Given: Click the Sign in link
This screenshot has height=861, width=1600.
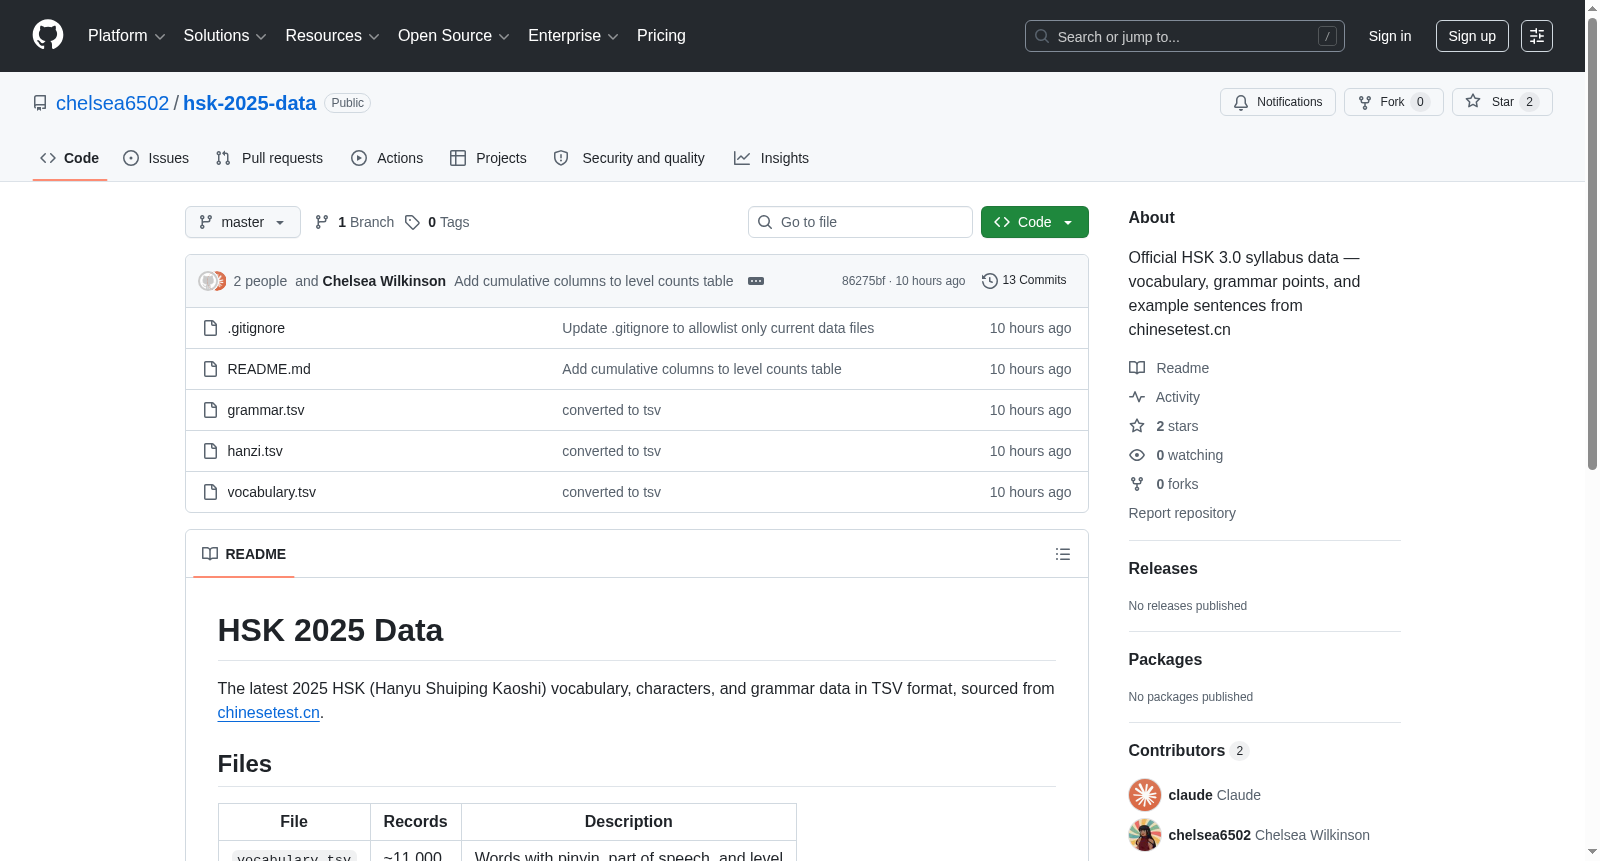Looking at the screenshot, I should pyautogui.click(x=1390, y=36).
